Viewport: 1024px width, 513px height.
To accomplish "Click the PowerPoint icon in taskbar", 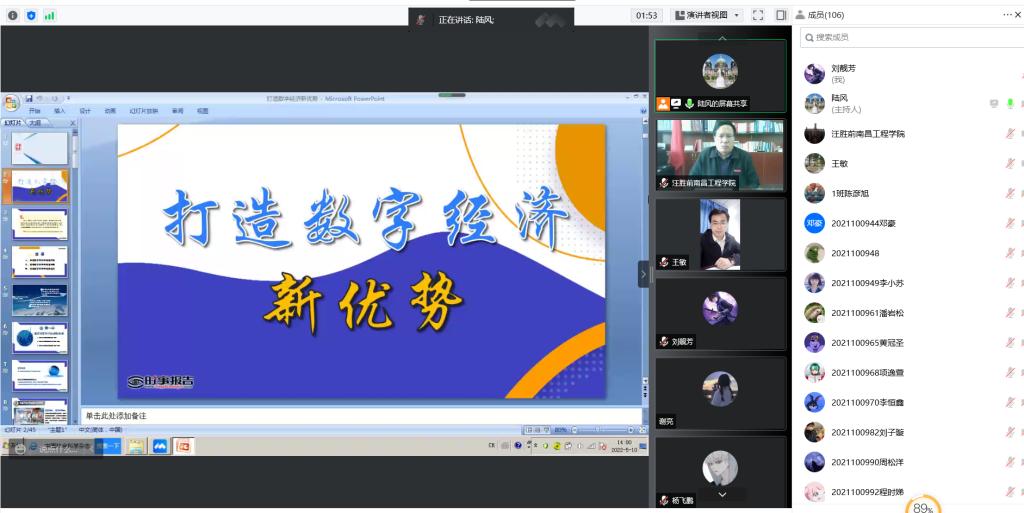I will (x=184, y=446).
